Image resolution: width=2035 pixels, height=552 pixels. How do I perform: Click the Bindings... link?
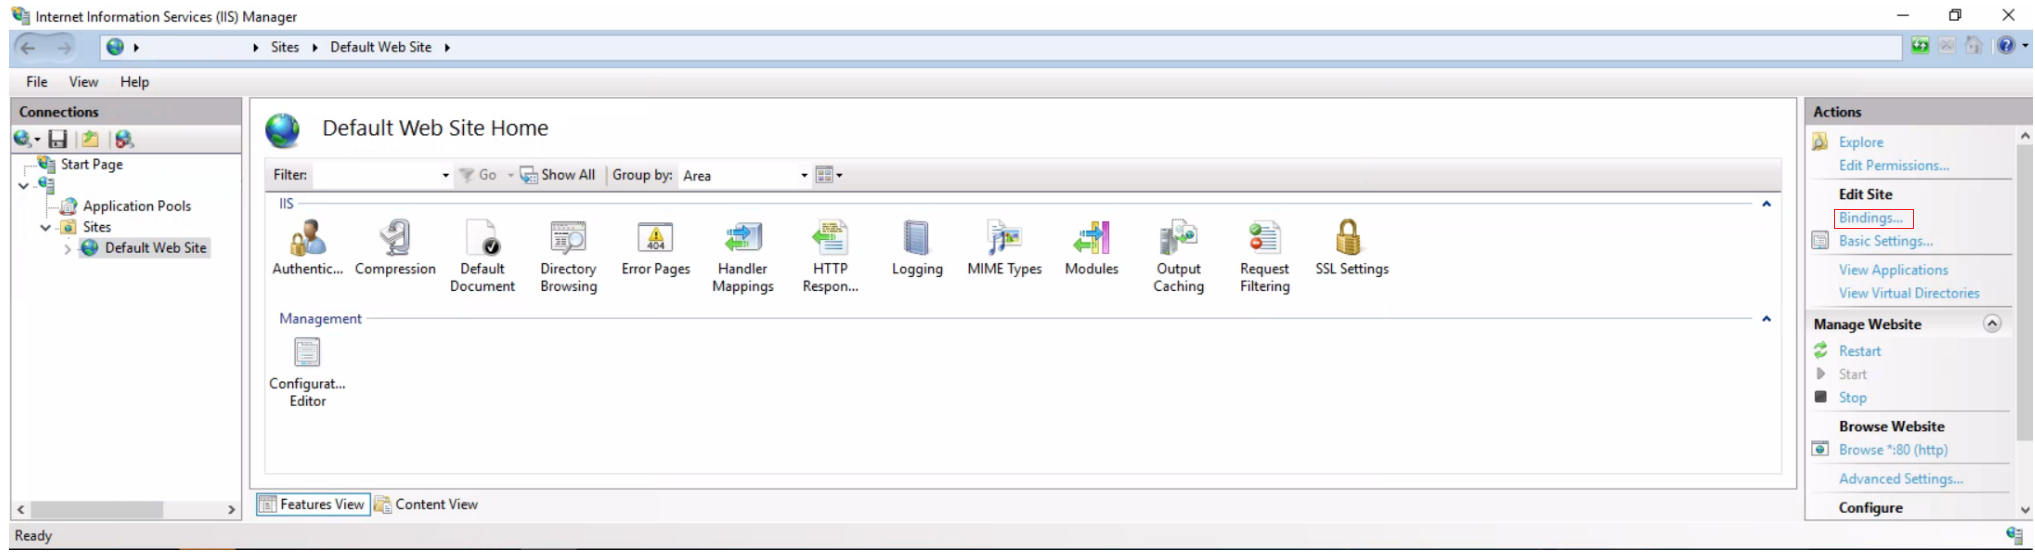[1870, 218]
